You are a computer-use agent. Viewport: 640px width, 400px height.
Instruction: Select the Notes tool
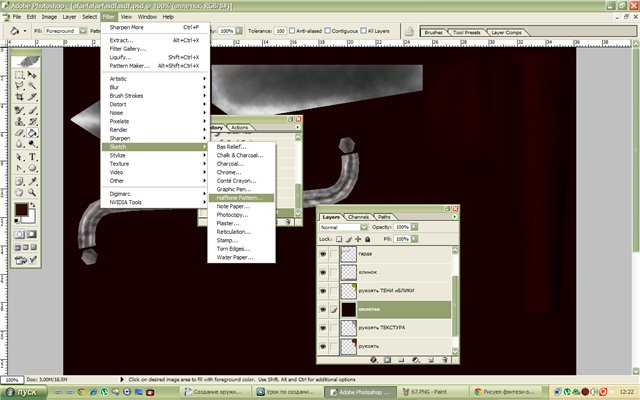coord(19,181)
